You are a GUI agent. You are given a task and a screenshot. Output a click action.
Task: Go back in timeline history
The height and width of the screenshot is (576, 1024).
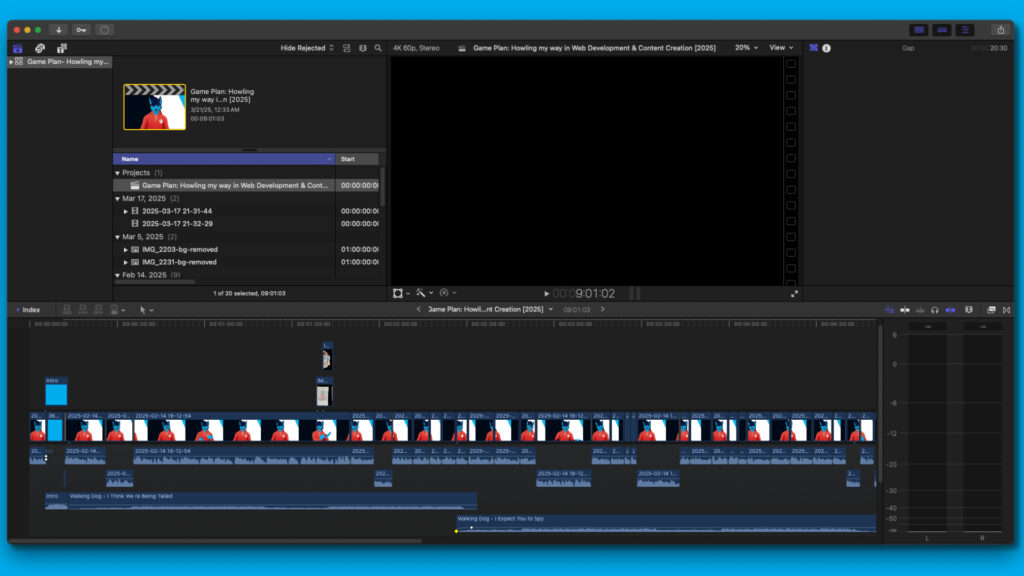(x=419, y=310)
